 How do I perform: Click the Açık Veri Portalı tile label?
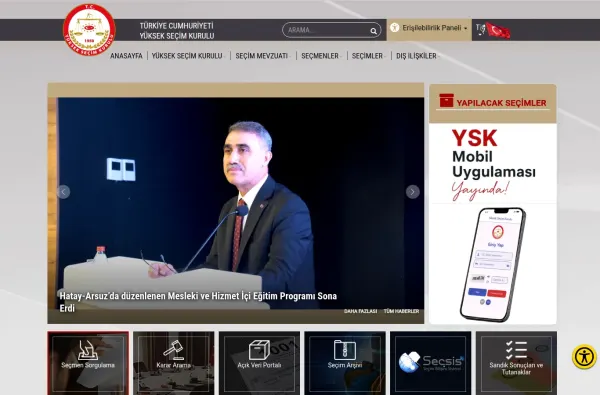pos(259,365)
